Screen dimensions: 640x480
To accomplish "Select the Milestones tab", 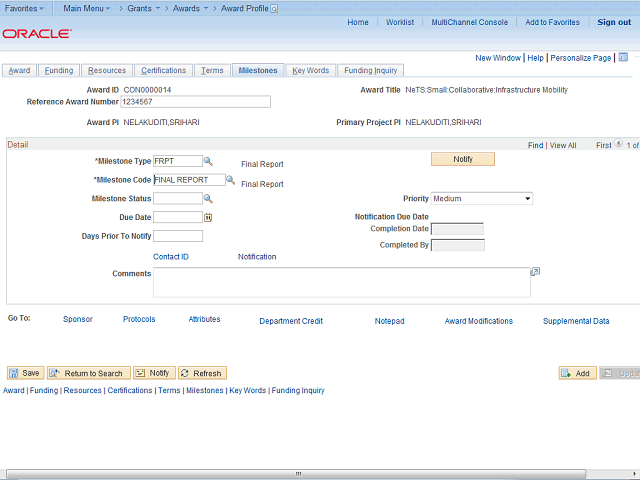I will click(258, 70).
